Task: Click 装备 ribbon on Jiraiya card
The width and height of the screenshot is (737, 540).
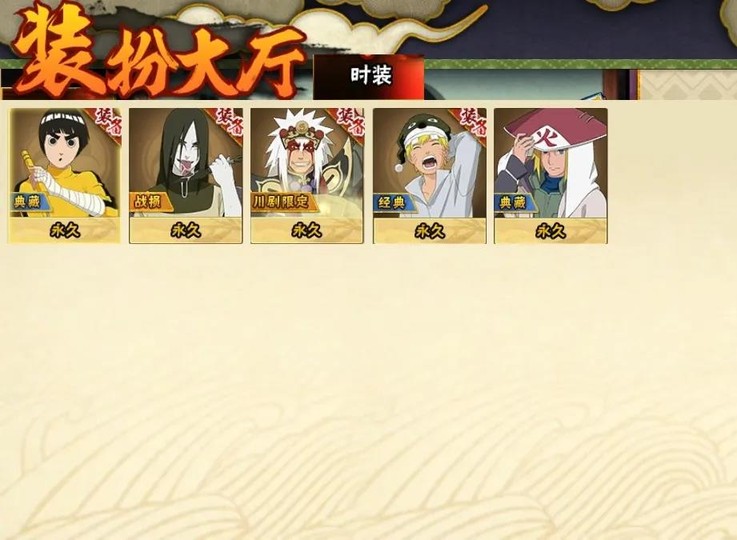Action: pos(352,121)
